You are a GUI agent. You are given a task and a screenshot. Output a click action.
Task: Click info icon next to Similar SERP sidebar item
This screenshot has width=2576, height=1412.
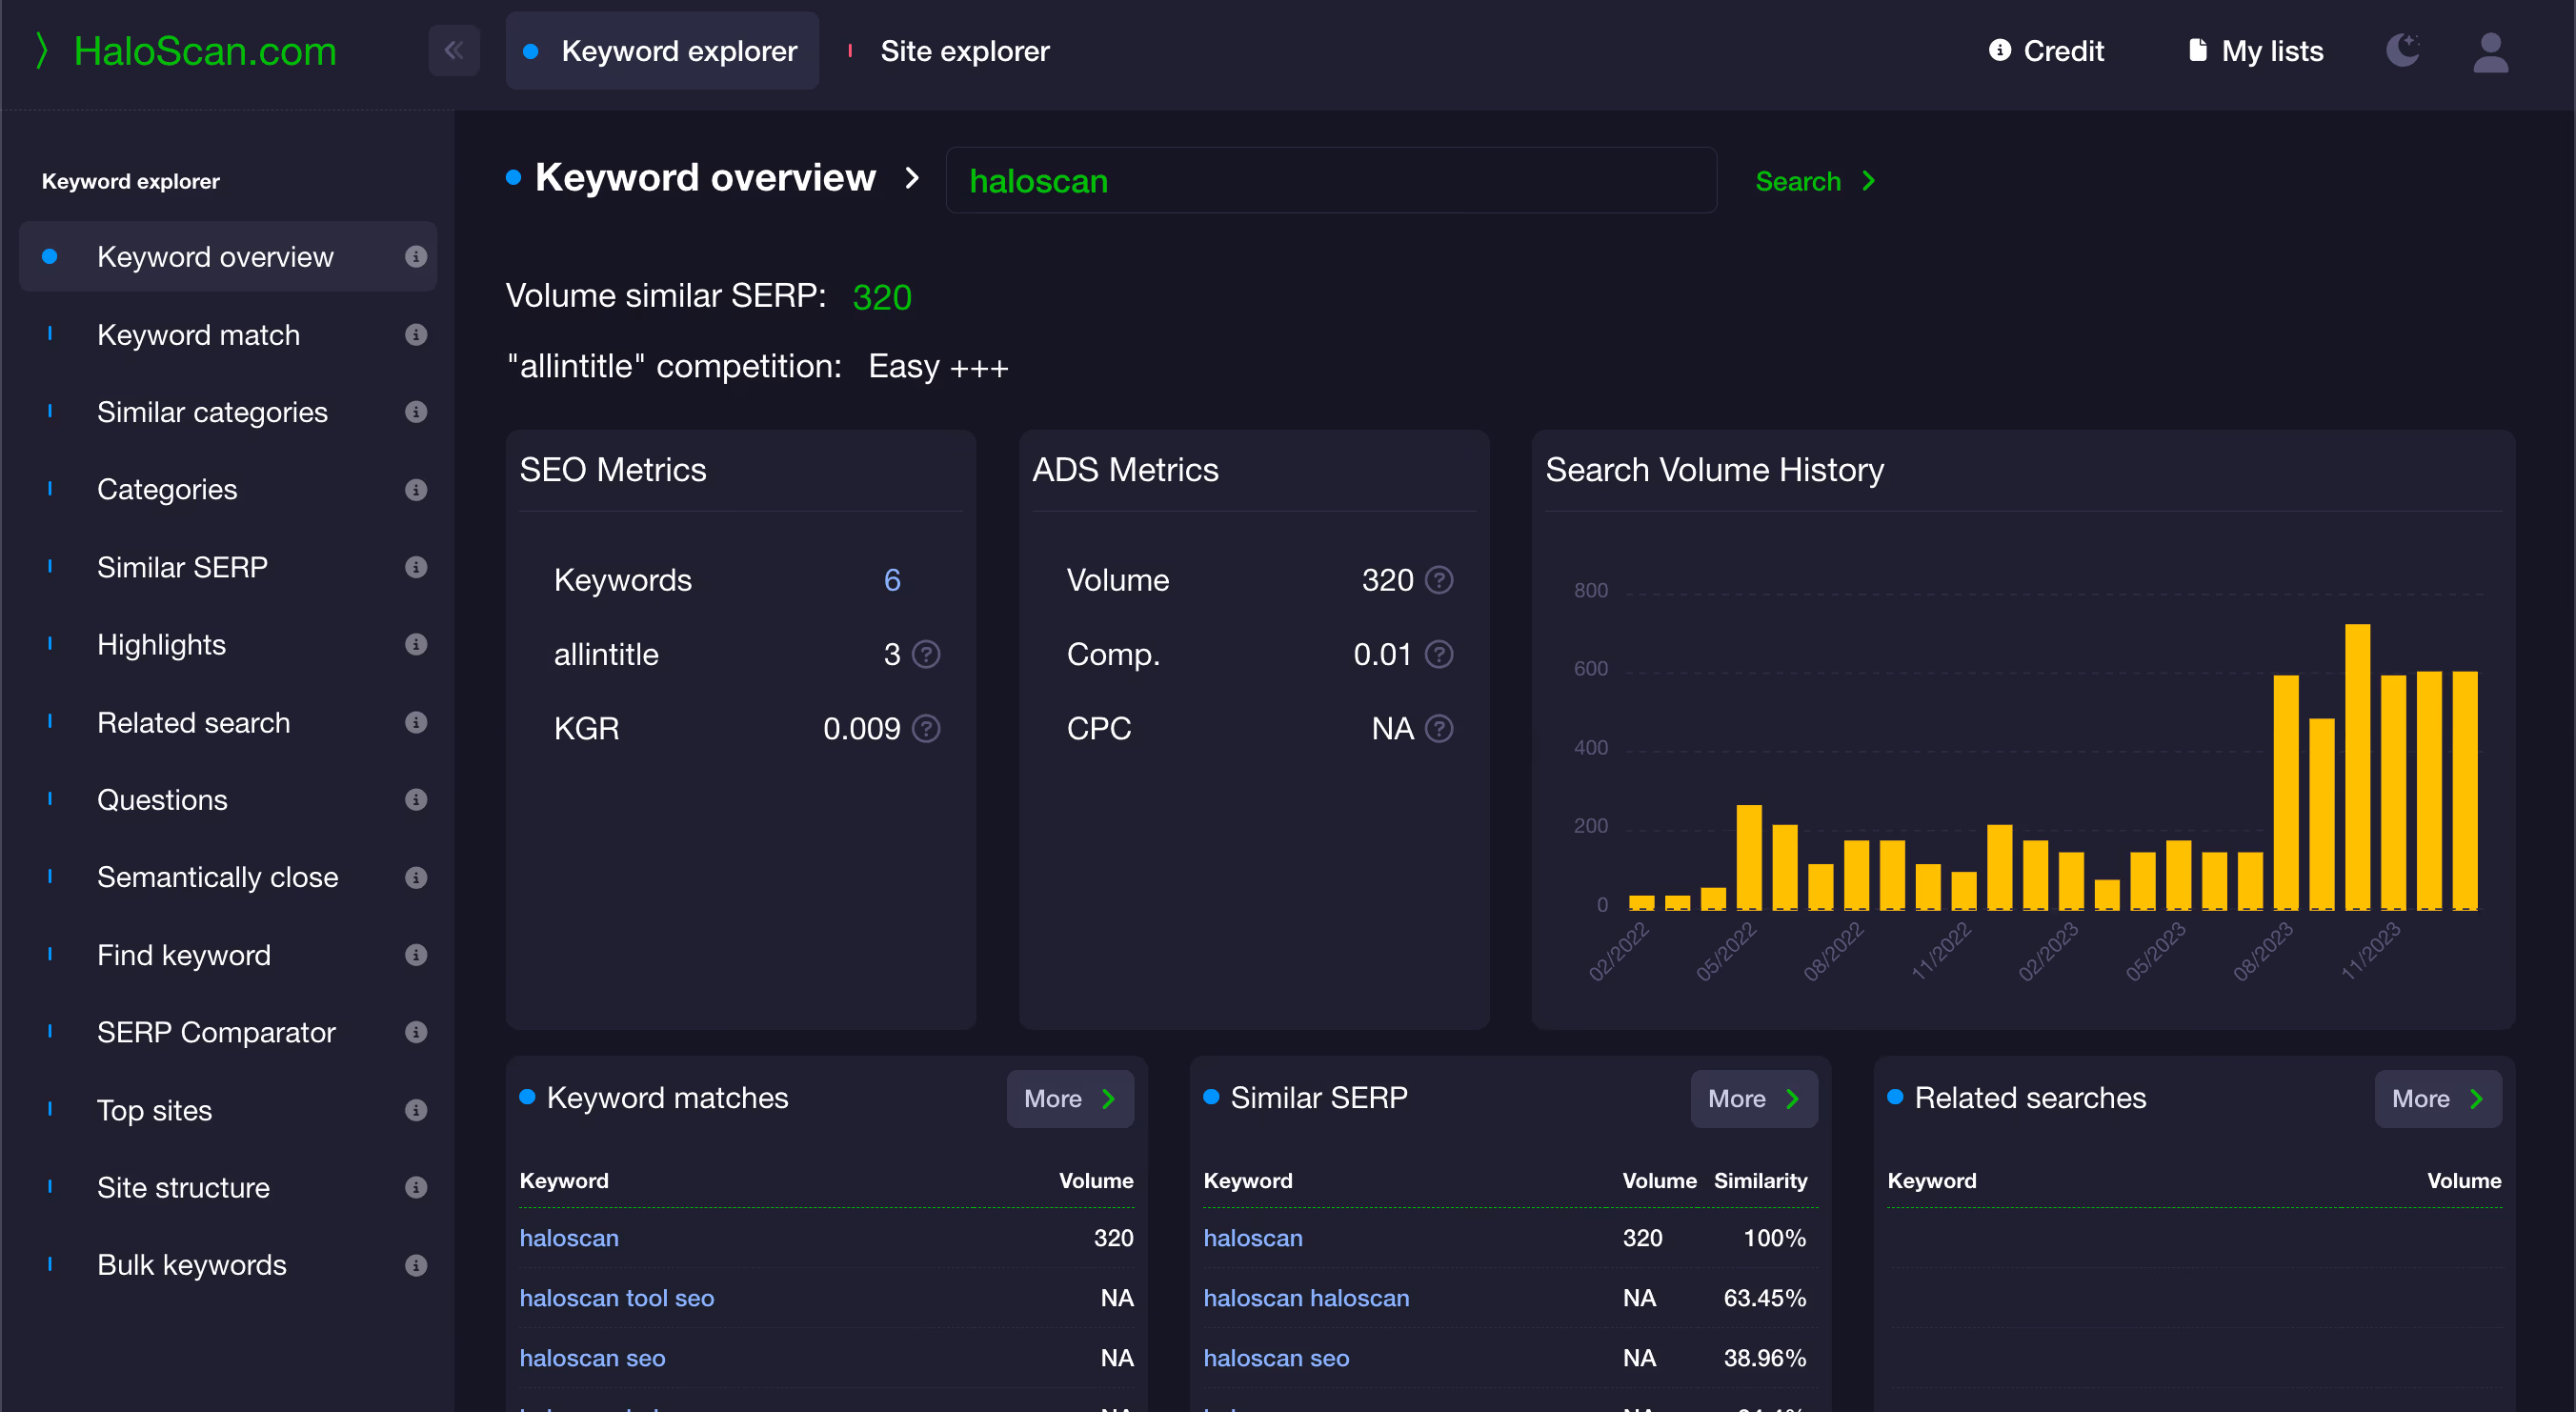(416, 567)
